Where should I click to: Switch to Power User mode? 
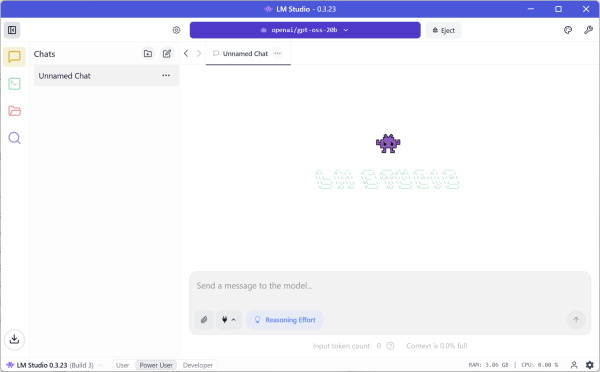pos(156,365)
